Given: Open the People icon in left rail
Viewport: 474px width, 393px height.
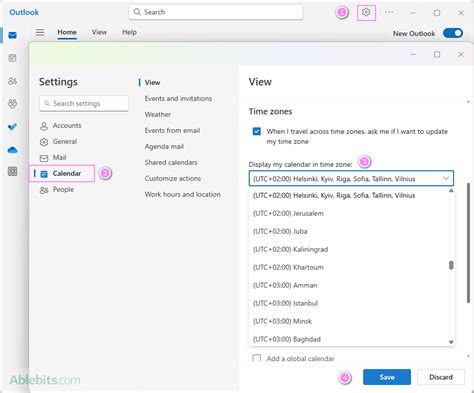Looking at the screenshot, I should click(12, 81).
